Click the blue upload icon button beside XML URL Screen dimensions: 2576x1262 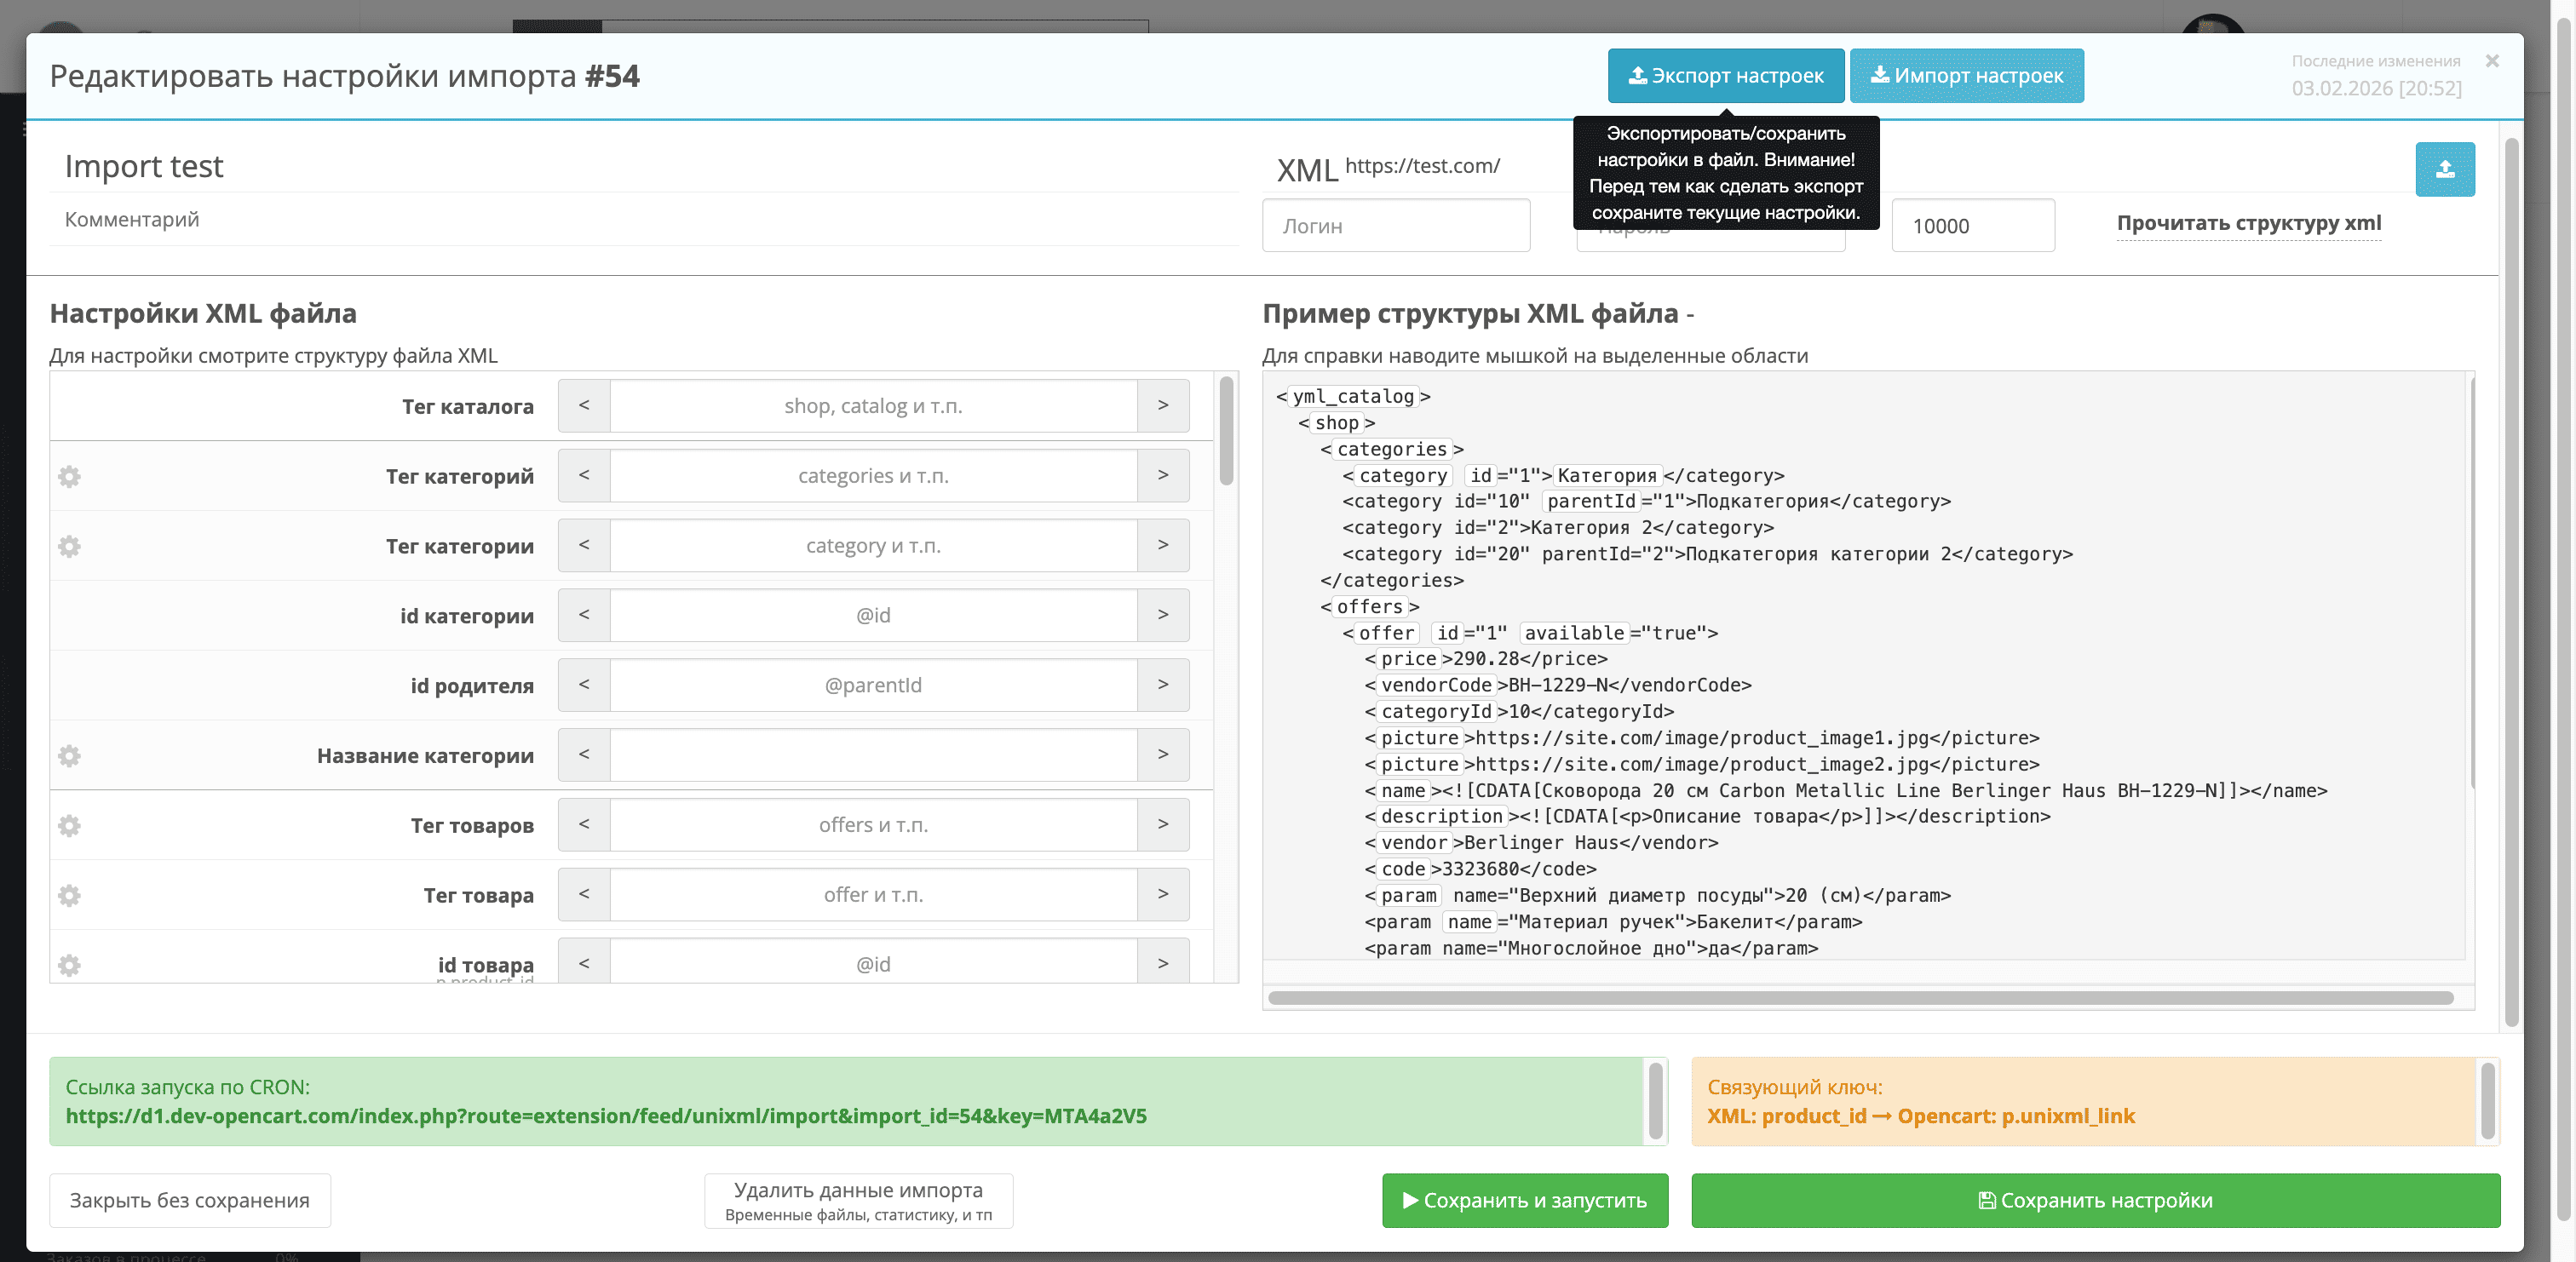click(x=2444, y=169)
